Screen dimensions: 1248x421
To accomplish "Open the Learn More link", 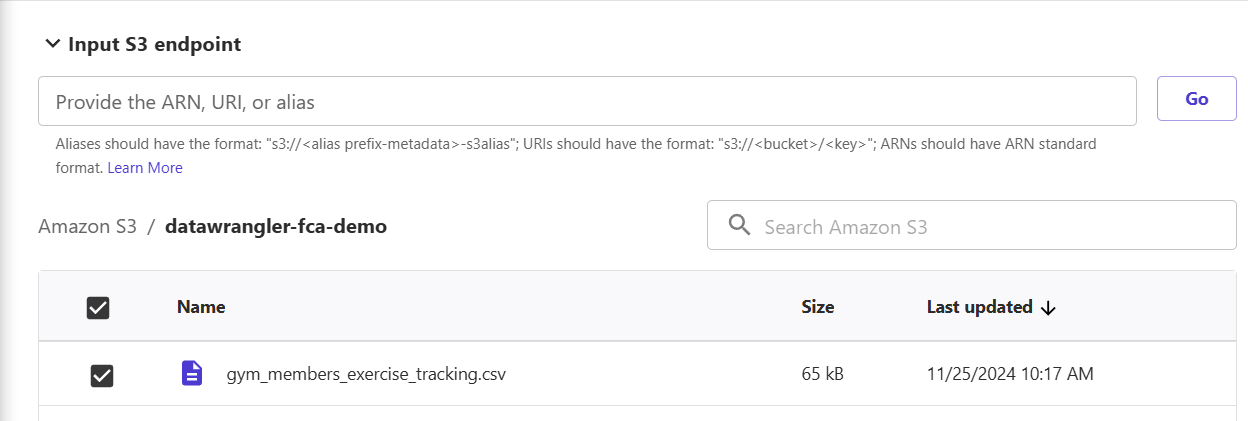I will (x=145, y=168).
